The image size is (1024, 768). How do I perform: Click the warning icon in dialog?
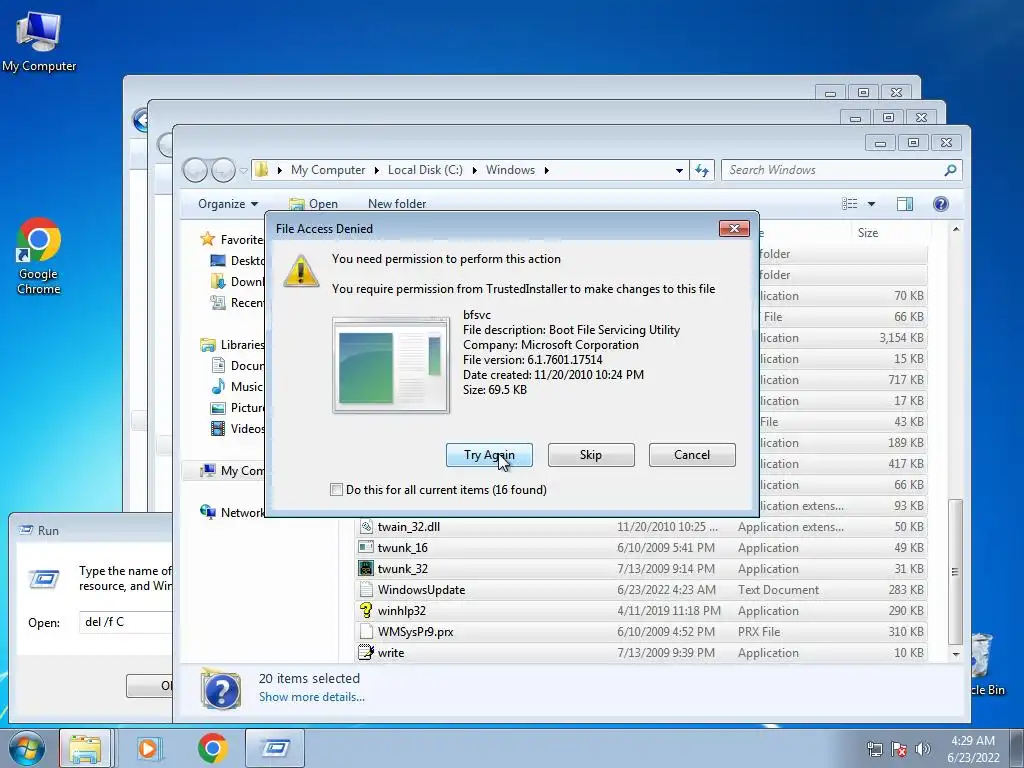[x=300, y=270]
